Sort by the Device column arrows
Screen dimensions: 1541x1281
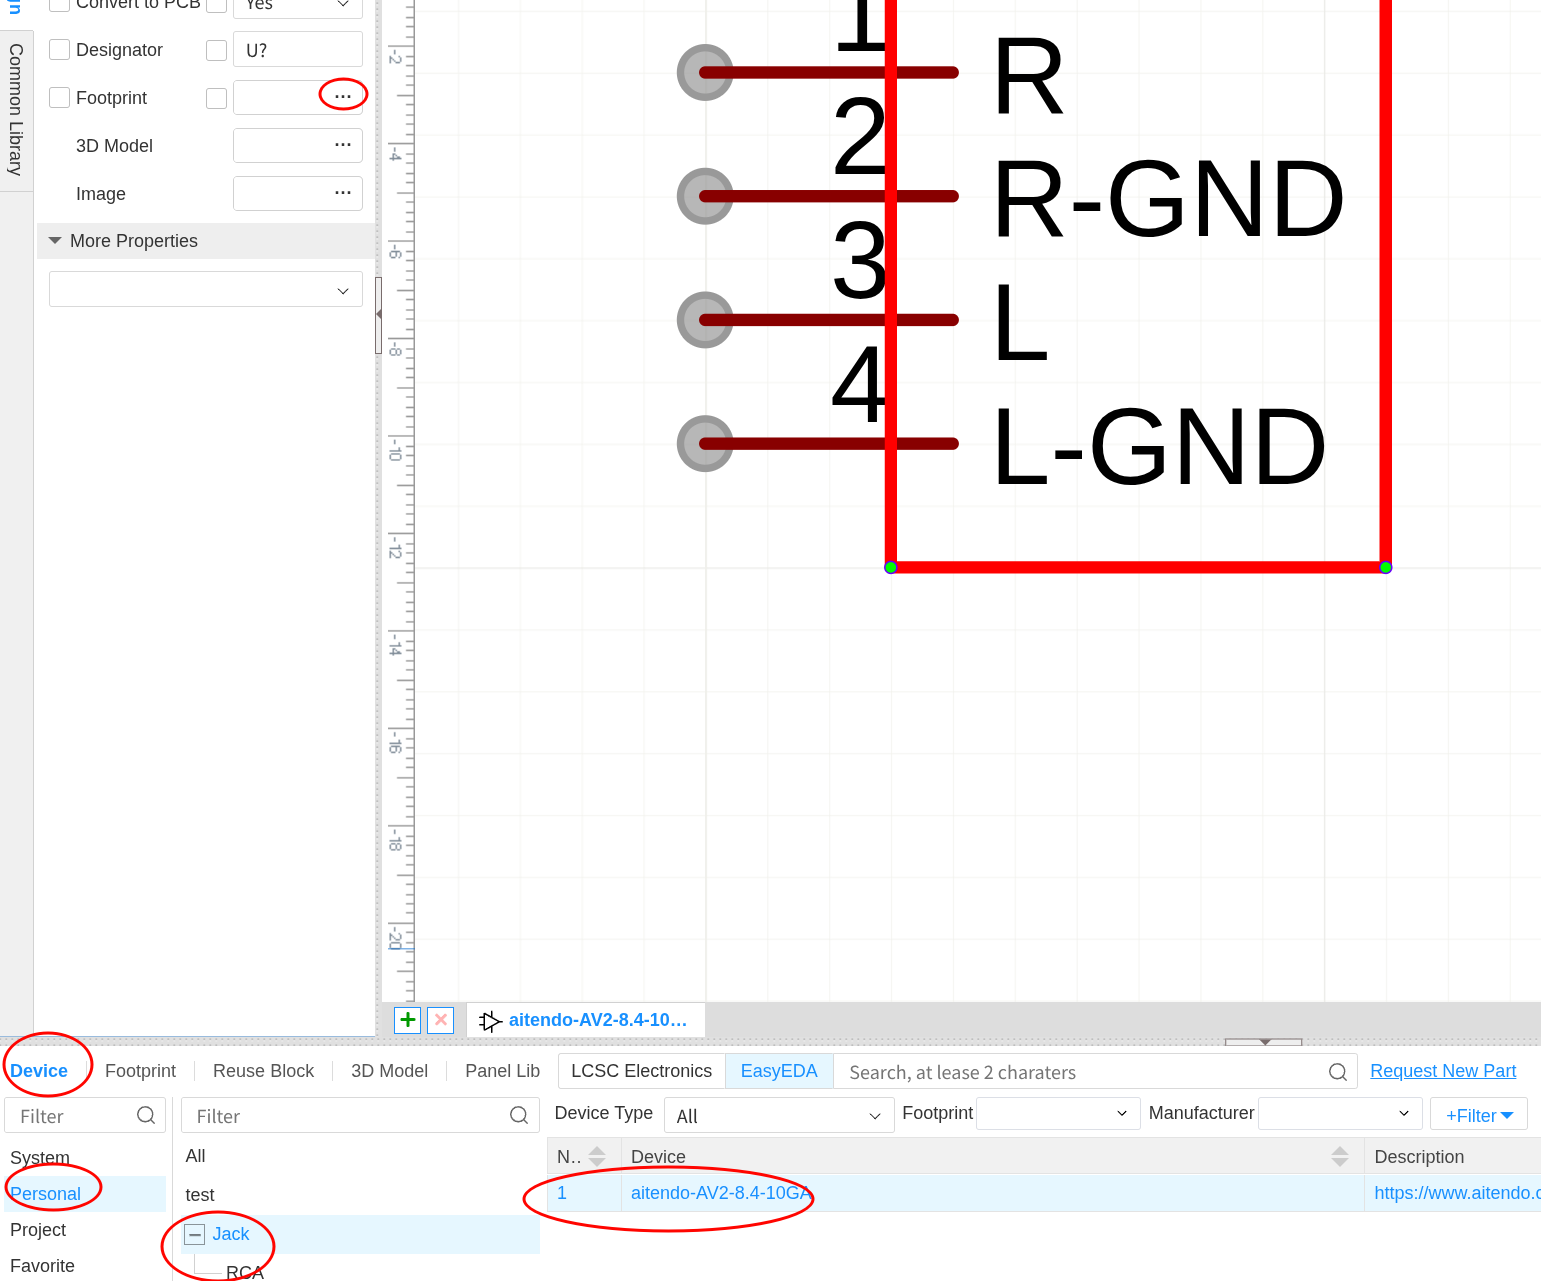pyautogui.click(x=1340, y=1156)
